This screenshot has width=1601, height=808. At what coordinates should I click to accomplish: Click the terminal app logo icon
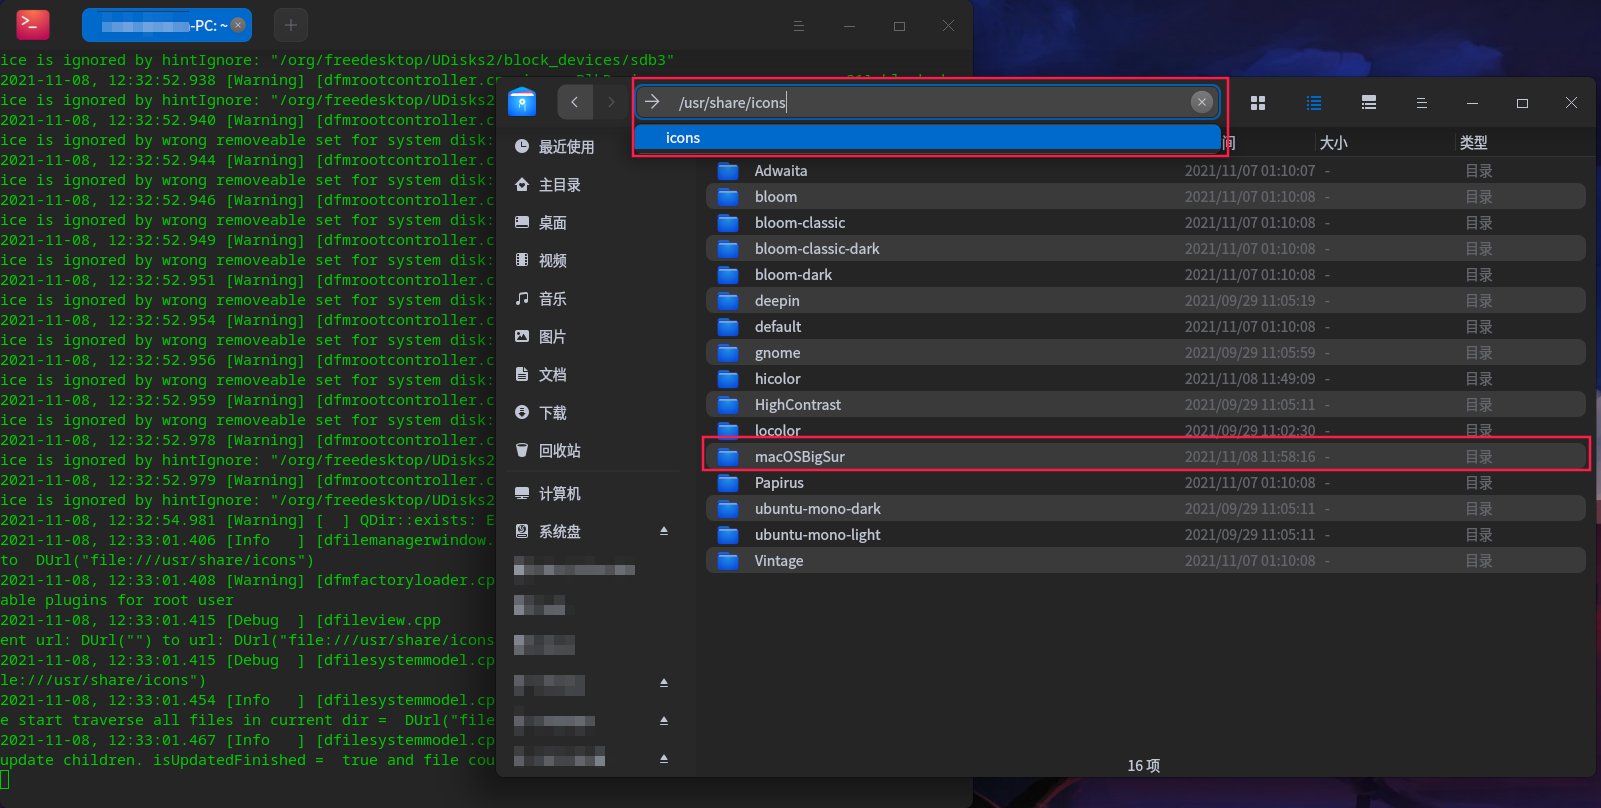tap(33, 24)
